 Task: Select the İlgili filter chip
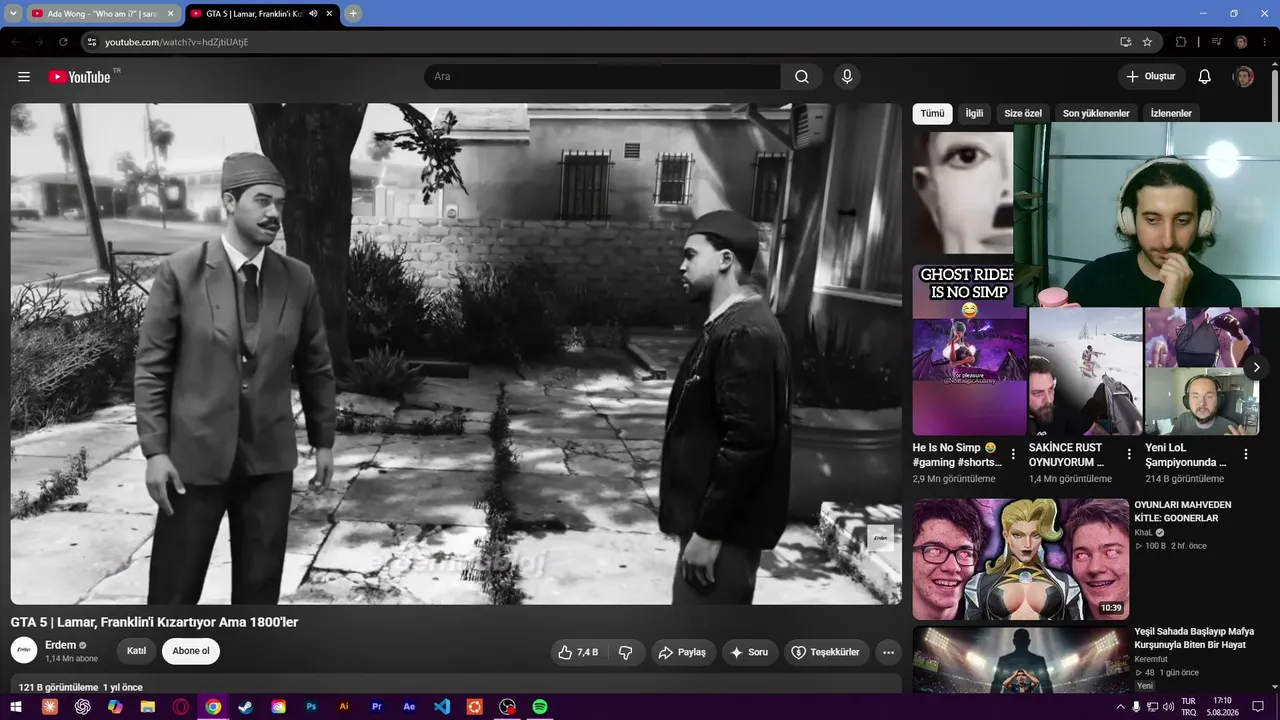pyautogui.click(x=974, y=113)
